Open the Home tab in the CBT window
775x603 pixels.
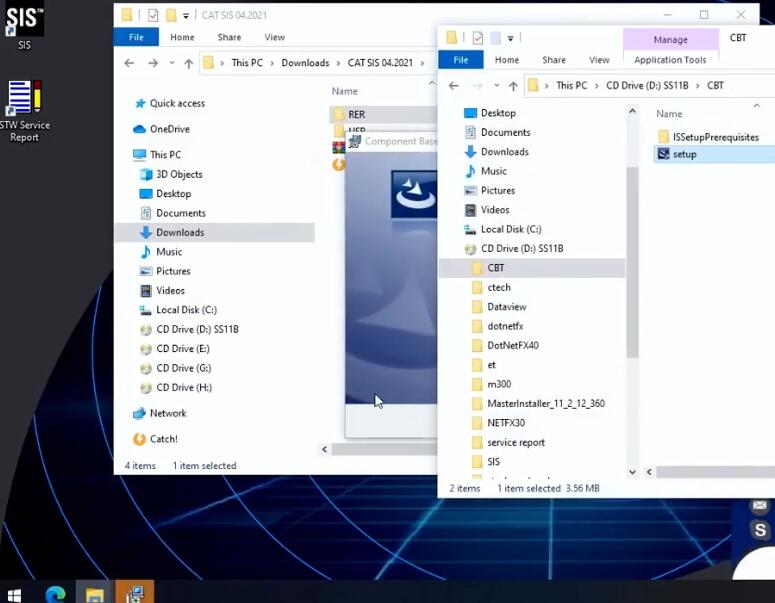(x=507, y=60)
